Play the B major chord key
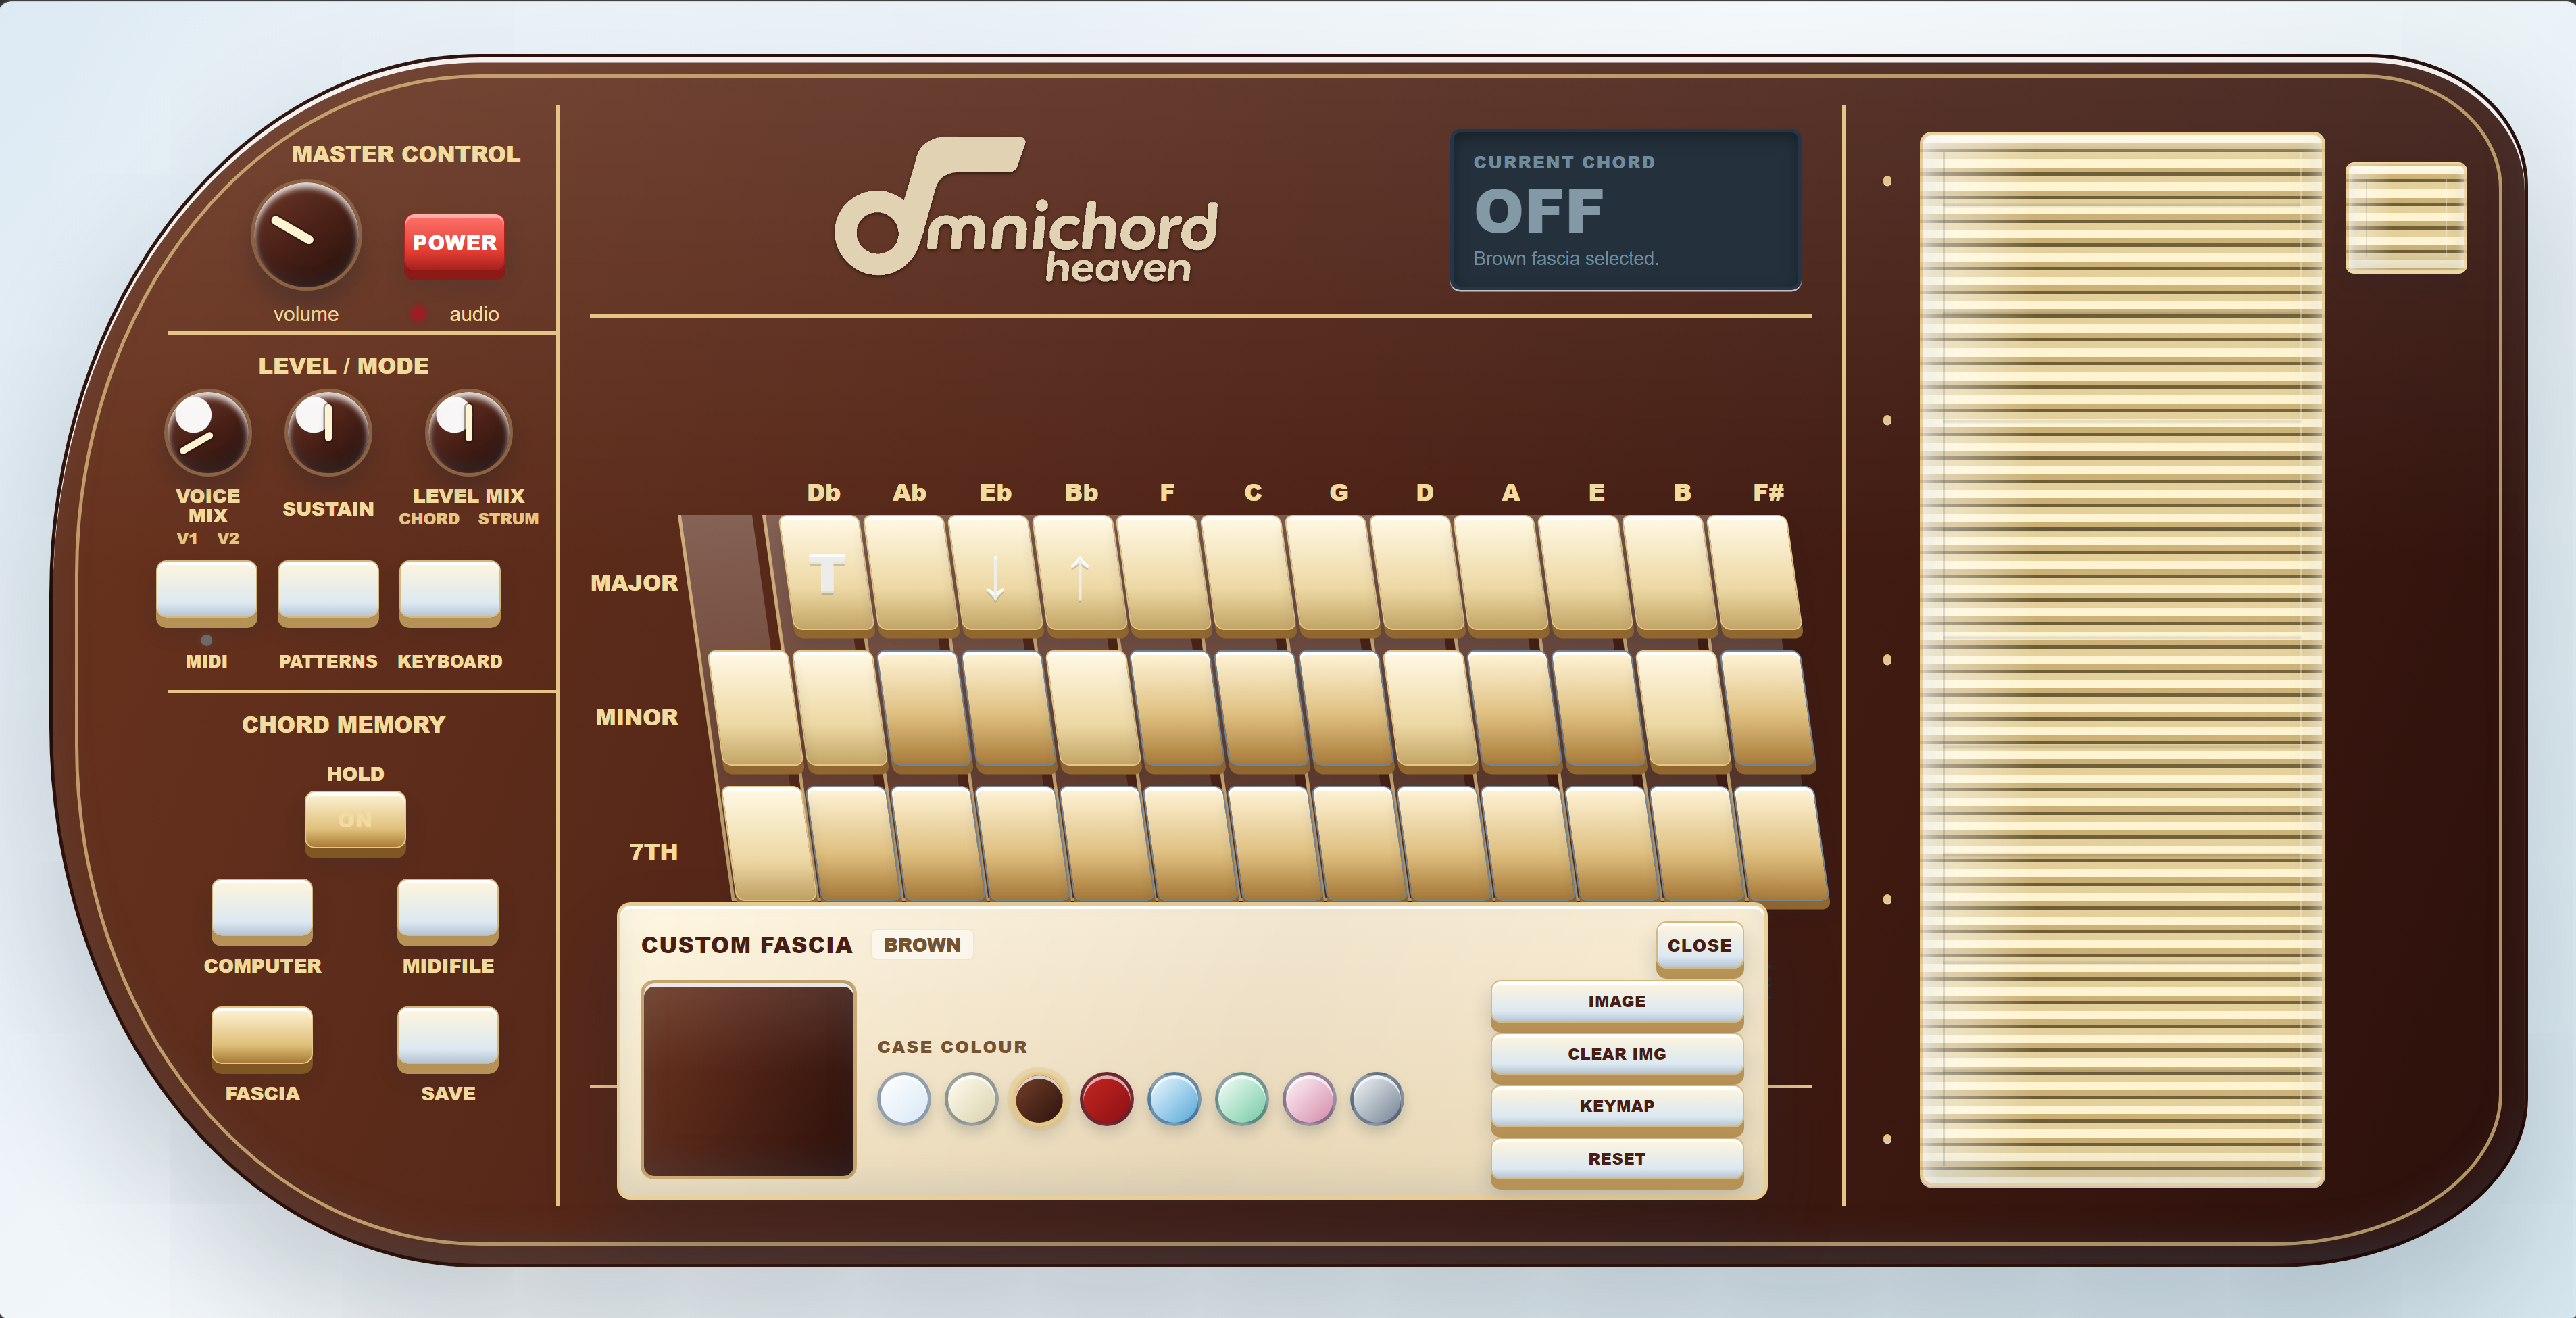2576x1318 pixels. [1670, 575]
